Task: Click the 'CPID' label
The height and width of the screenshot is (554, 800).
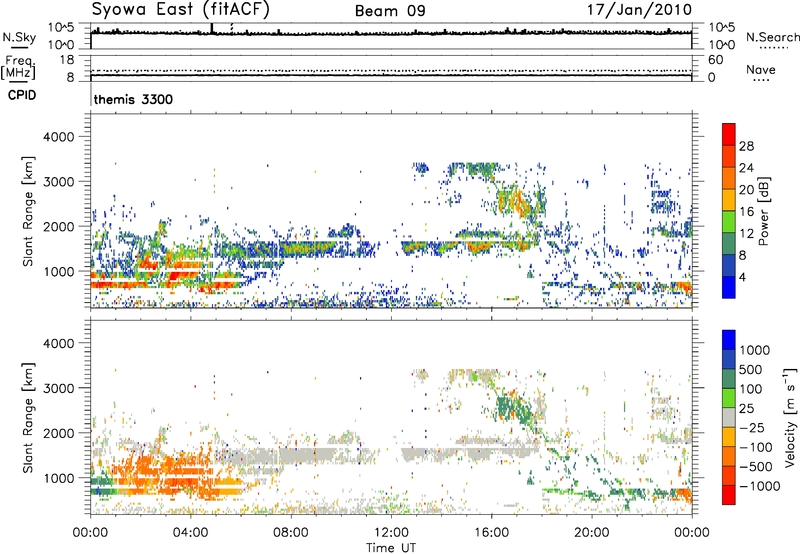Action: pos(22,95)
